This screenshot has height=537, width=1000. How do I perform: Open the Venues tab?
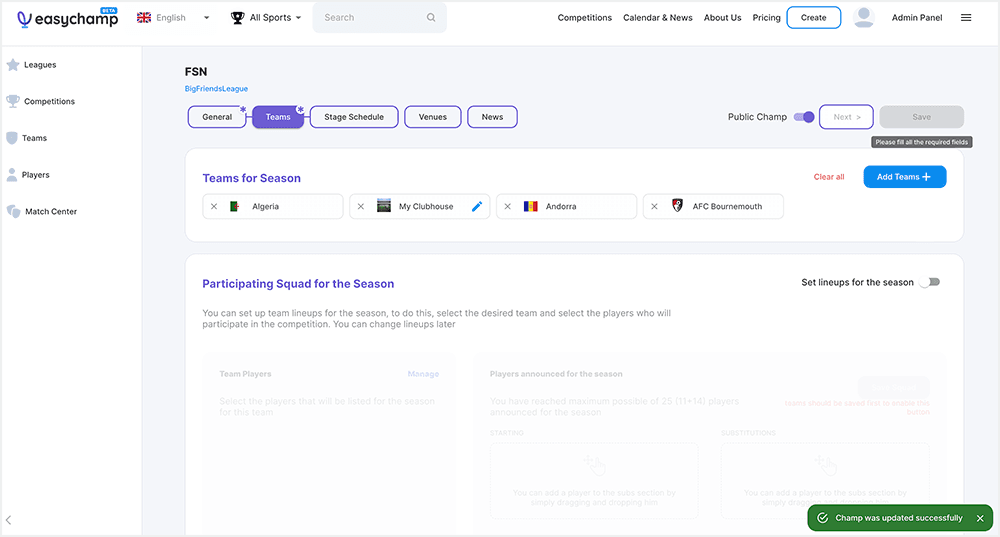point(433,117)
